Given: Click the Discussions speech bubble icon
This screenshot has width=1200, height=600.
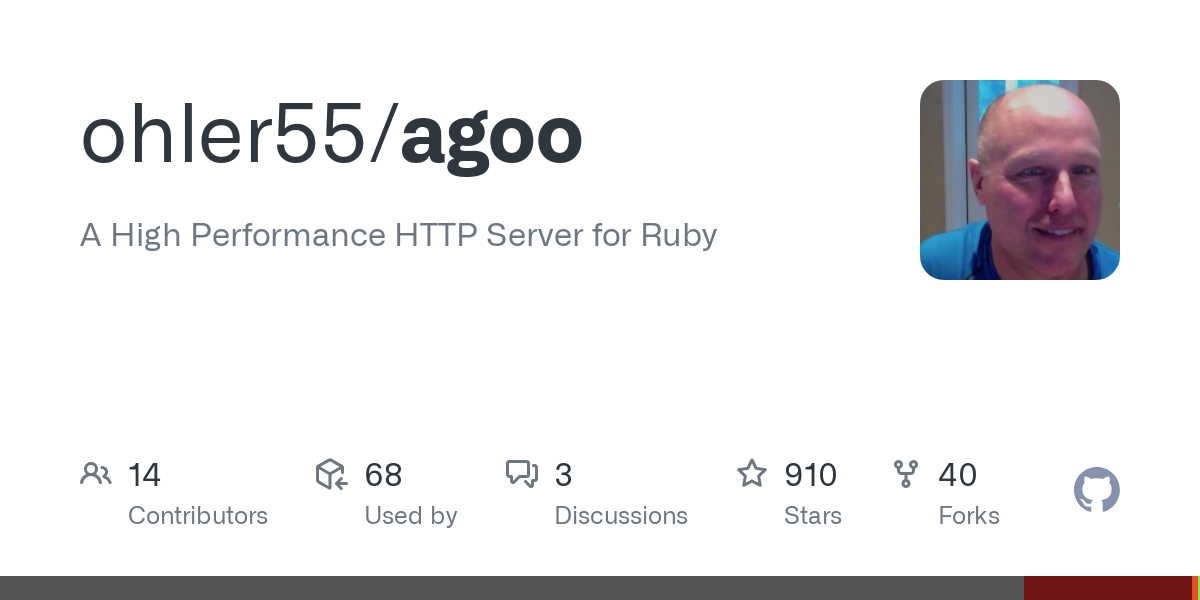Looking at the screenshot, I should (x=522, y=474).
